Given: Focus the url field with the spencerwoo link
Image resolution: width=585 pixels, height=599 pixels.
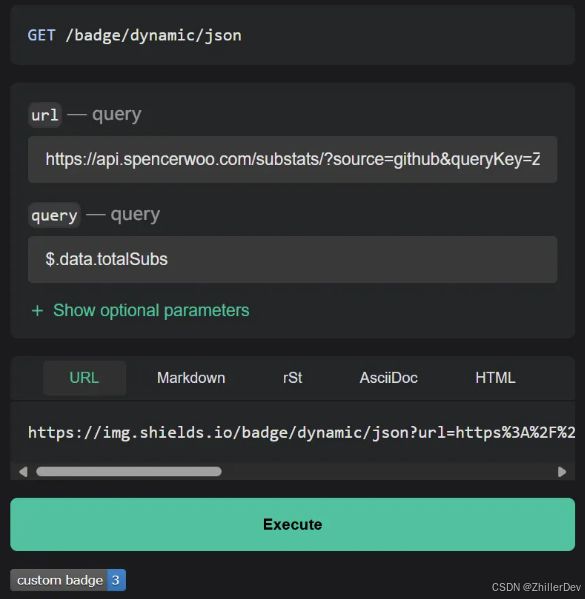Looking at the screenshot, I should (x=293, y=159).
